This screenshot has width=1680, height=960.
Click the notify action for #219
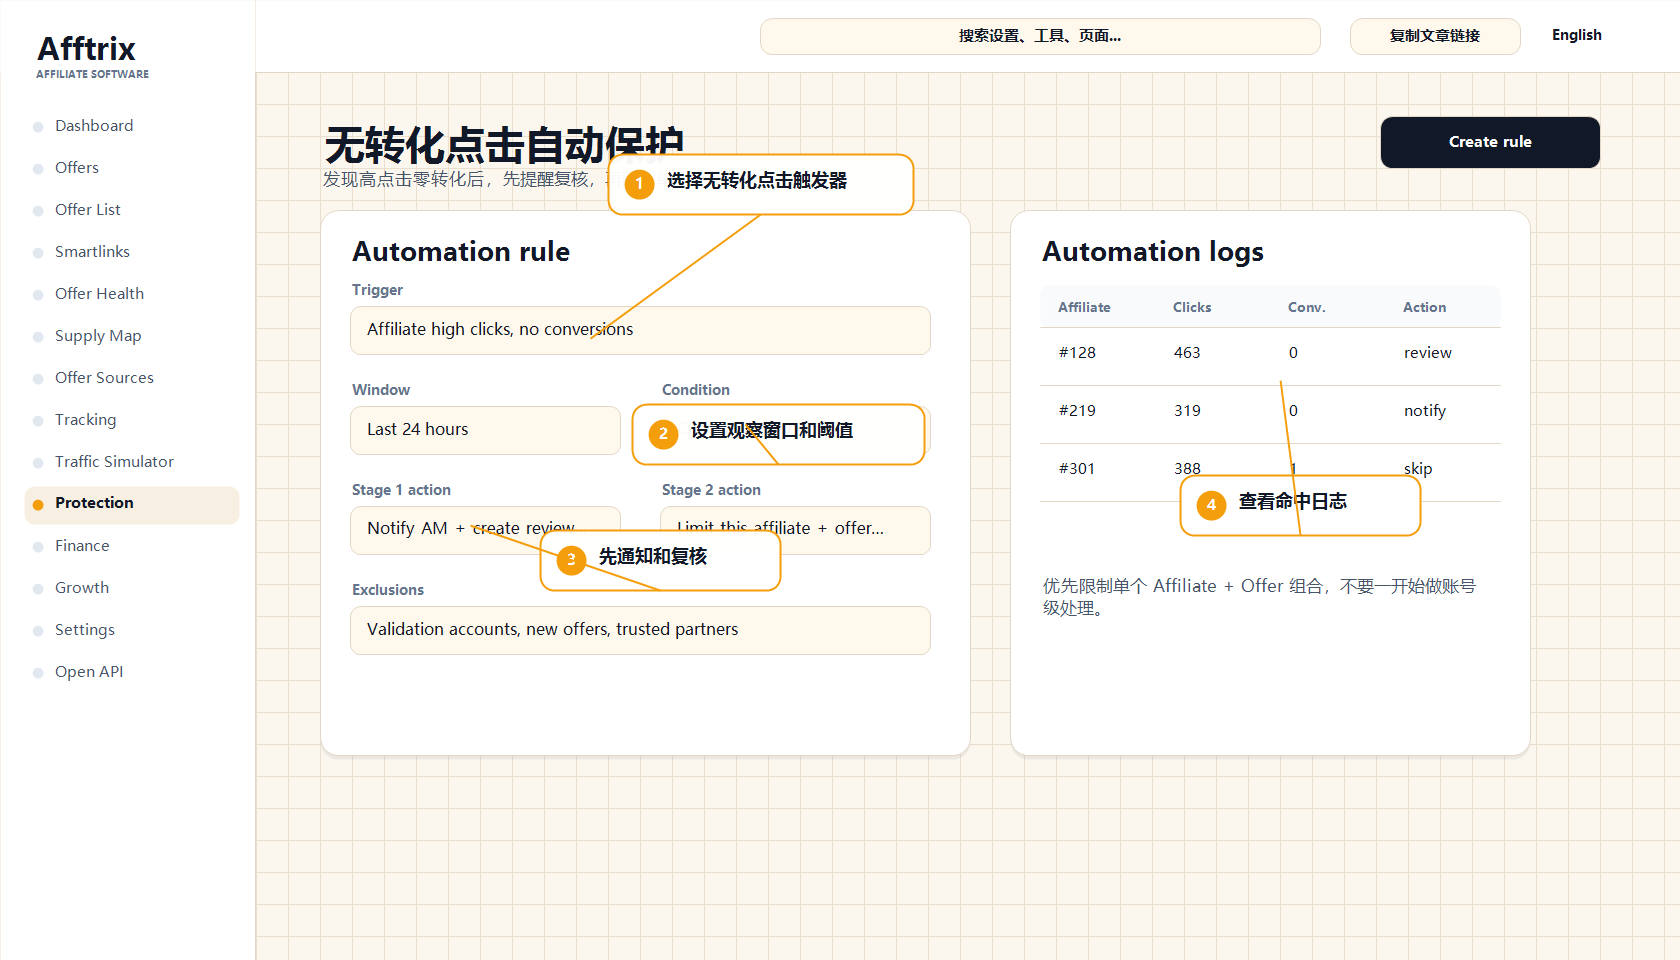click(x=1425, y=411)
